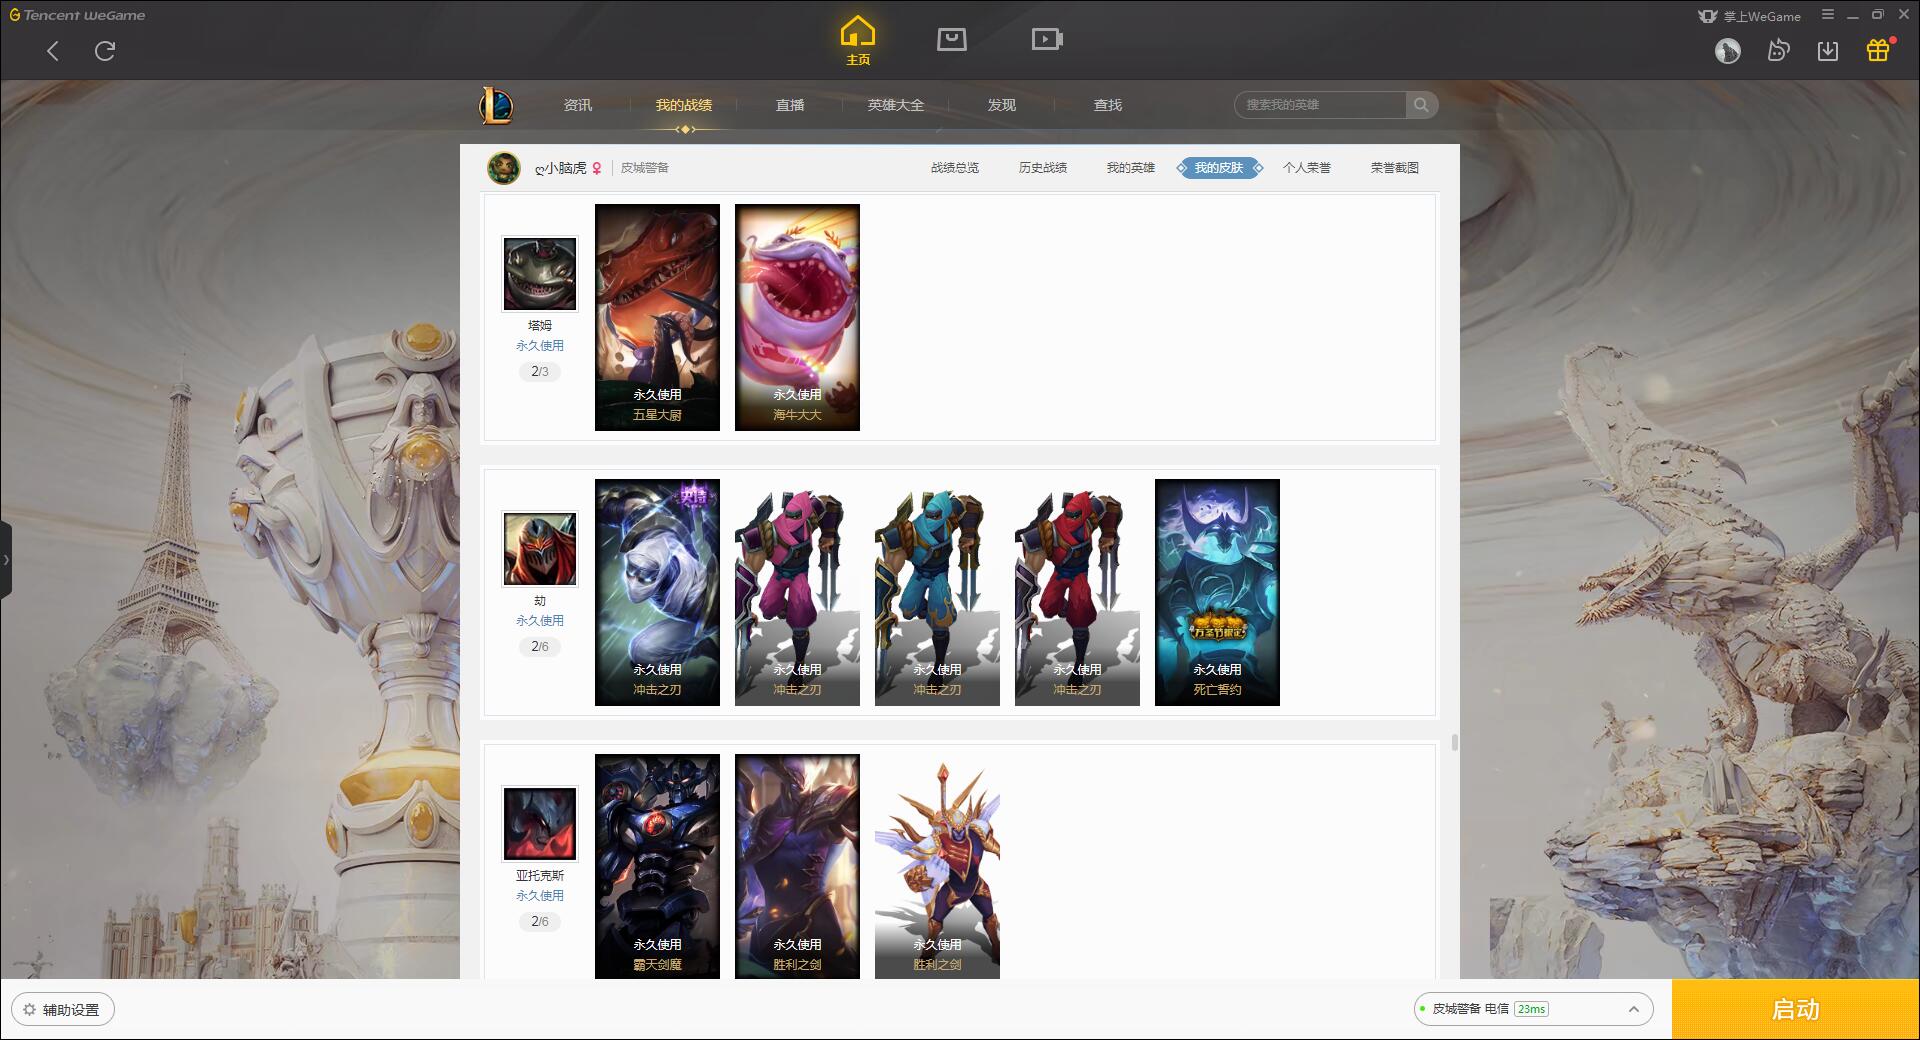1920x1040 pixels.
Task: Click the 2/6 badge under 亚托克斯
Action: click(540, 922)
